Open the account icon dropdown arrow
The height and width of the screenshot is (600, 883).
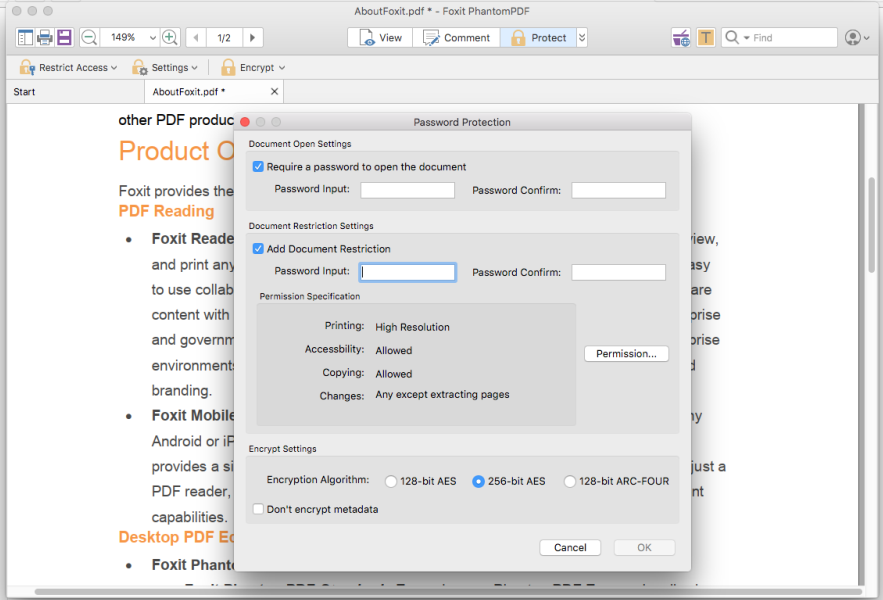point(867,38)
